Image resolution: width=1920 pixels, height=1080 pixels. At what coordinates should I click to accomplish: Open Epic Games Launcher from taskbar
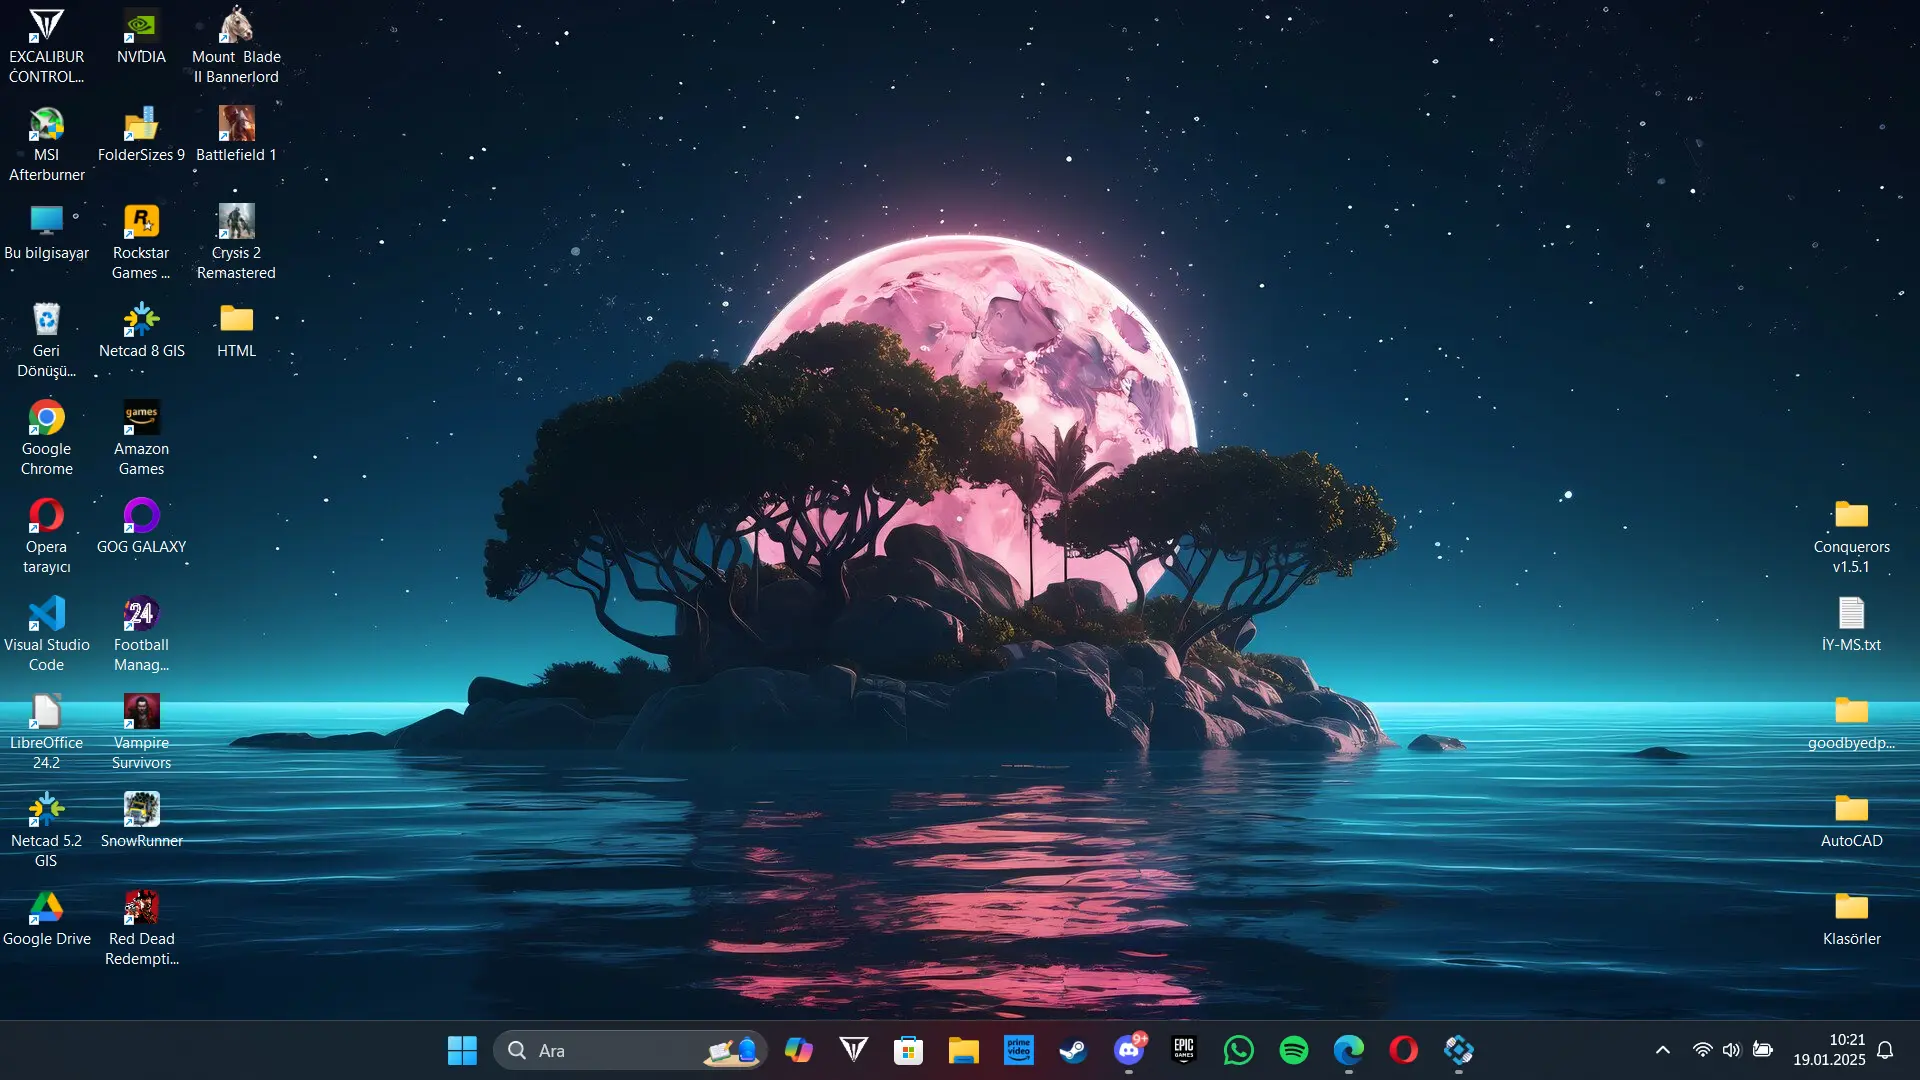pyautogui.click(x=1184, y=1050)
